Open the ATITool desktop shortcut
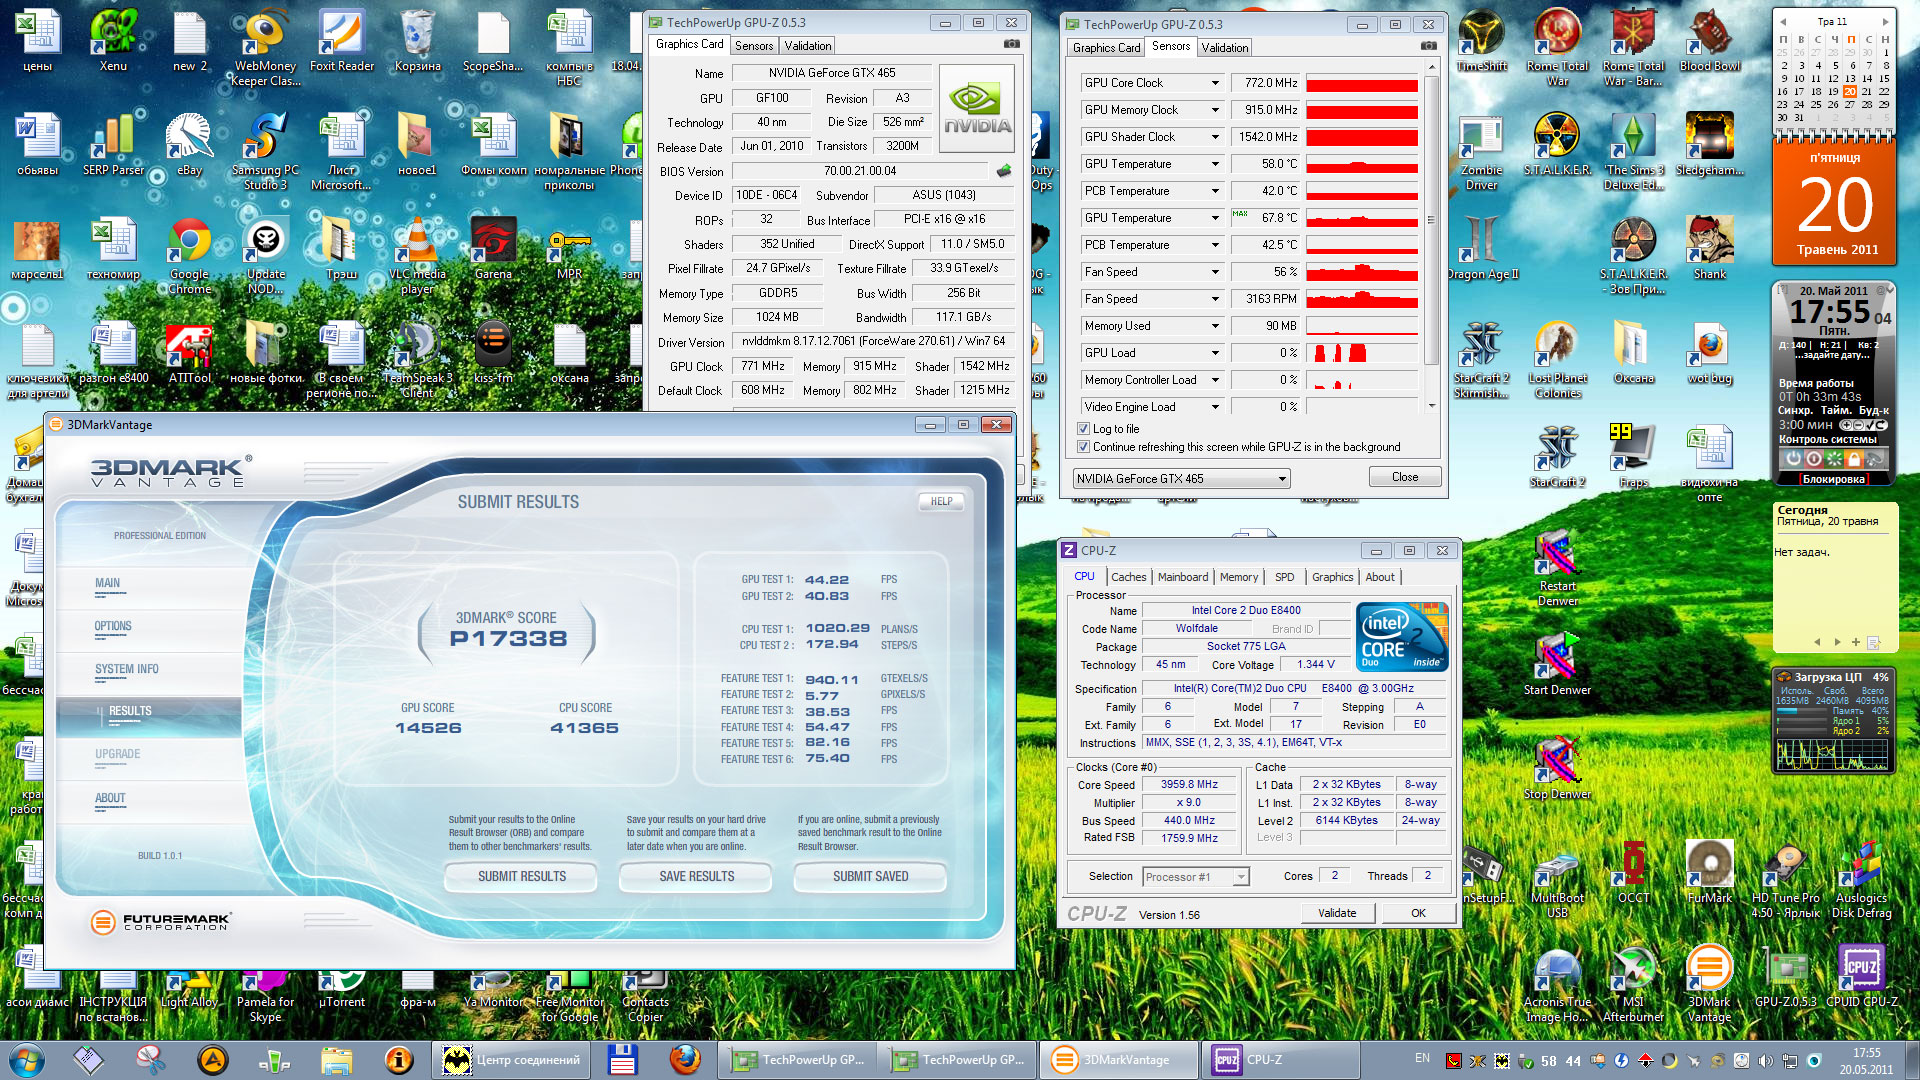1920x1080 pixels. pos(190,352)
